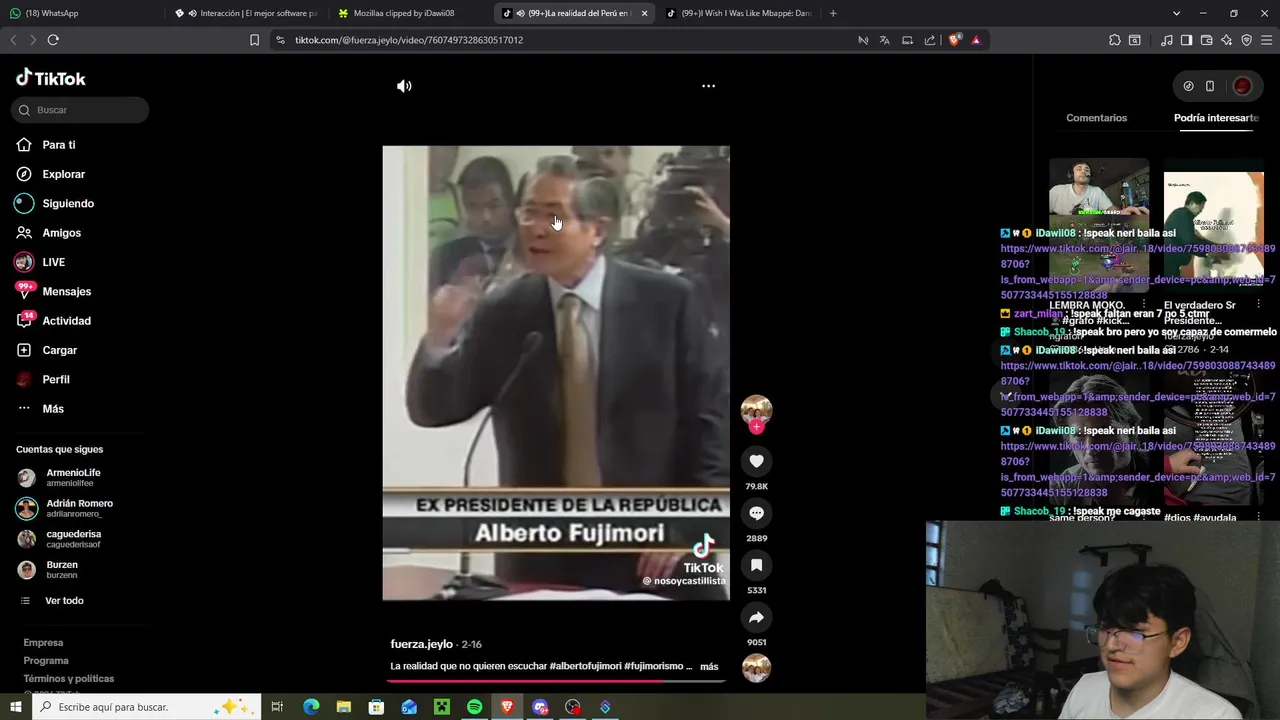Like the video with heart icon
The width and height of the screenshot is (1280, 720).
coord(756,461)
